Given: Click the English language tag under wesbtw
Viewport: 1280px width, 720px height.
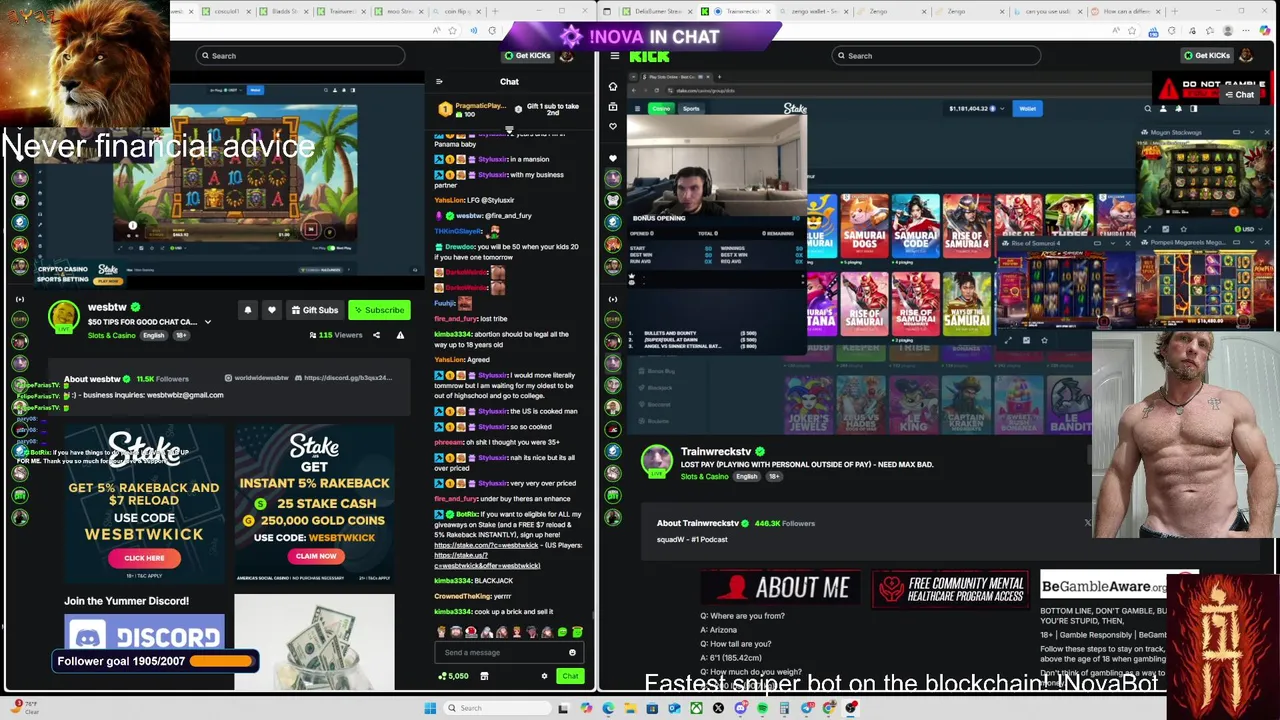Looking at the screenshot, I should (x=153, y=335).
